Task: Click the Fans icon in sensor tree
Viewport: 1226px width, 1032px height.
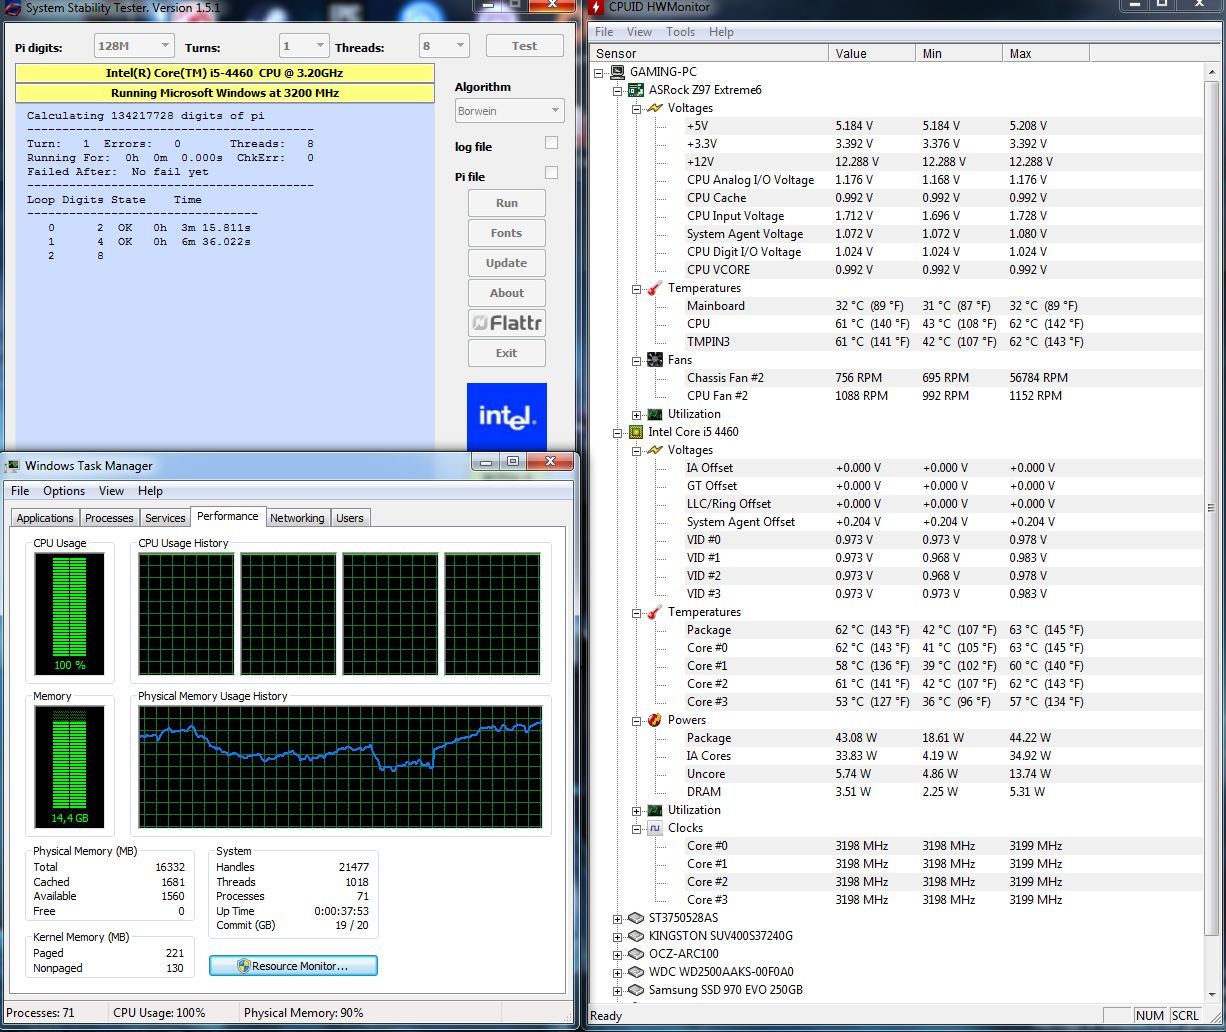Action: pos(655,360)
